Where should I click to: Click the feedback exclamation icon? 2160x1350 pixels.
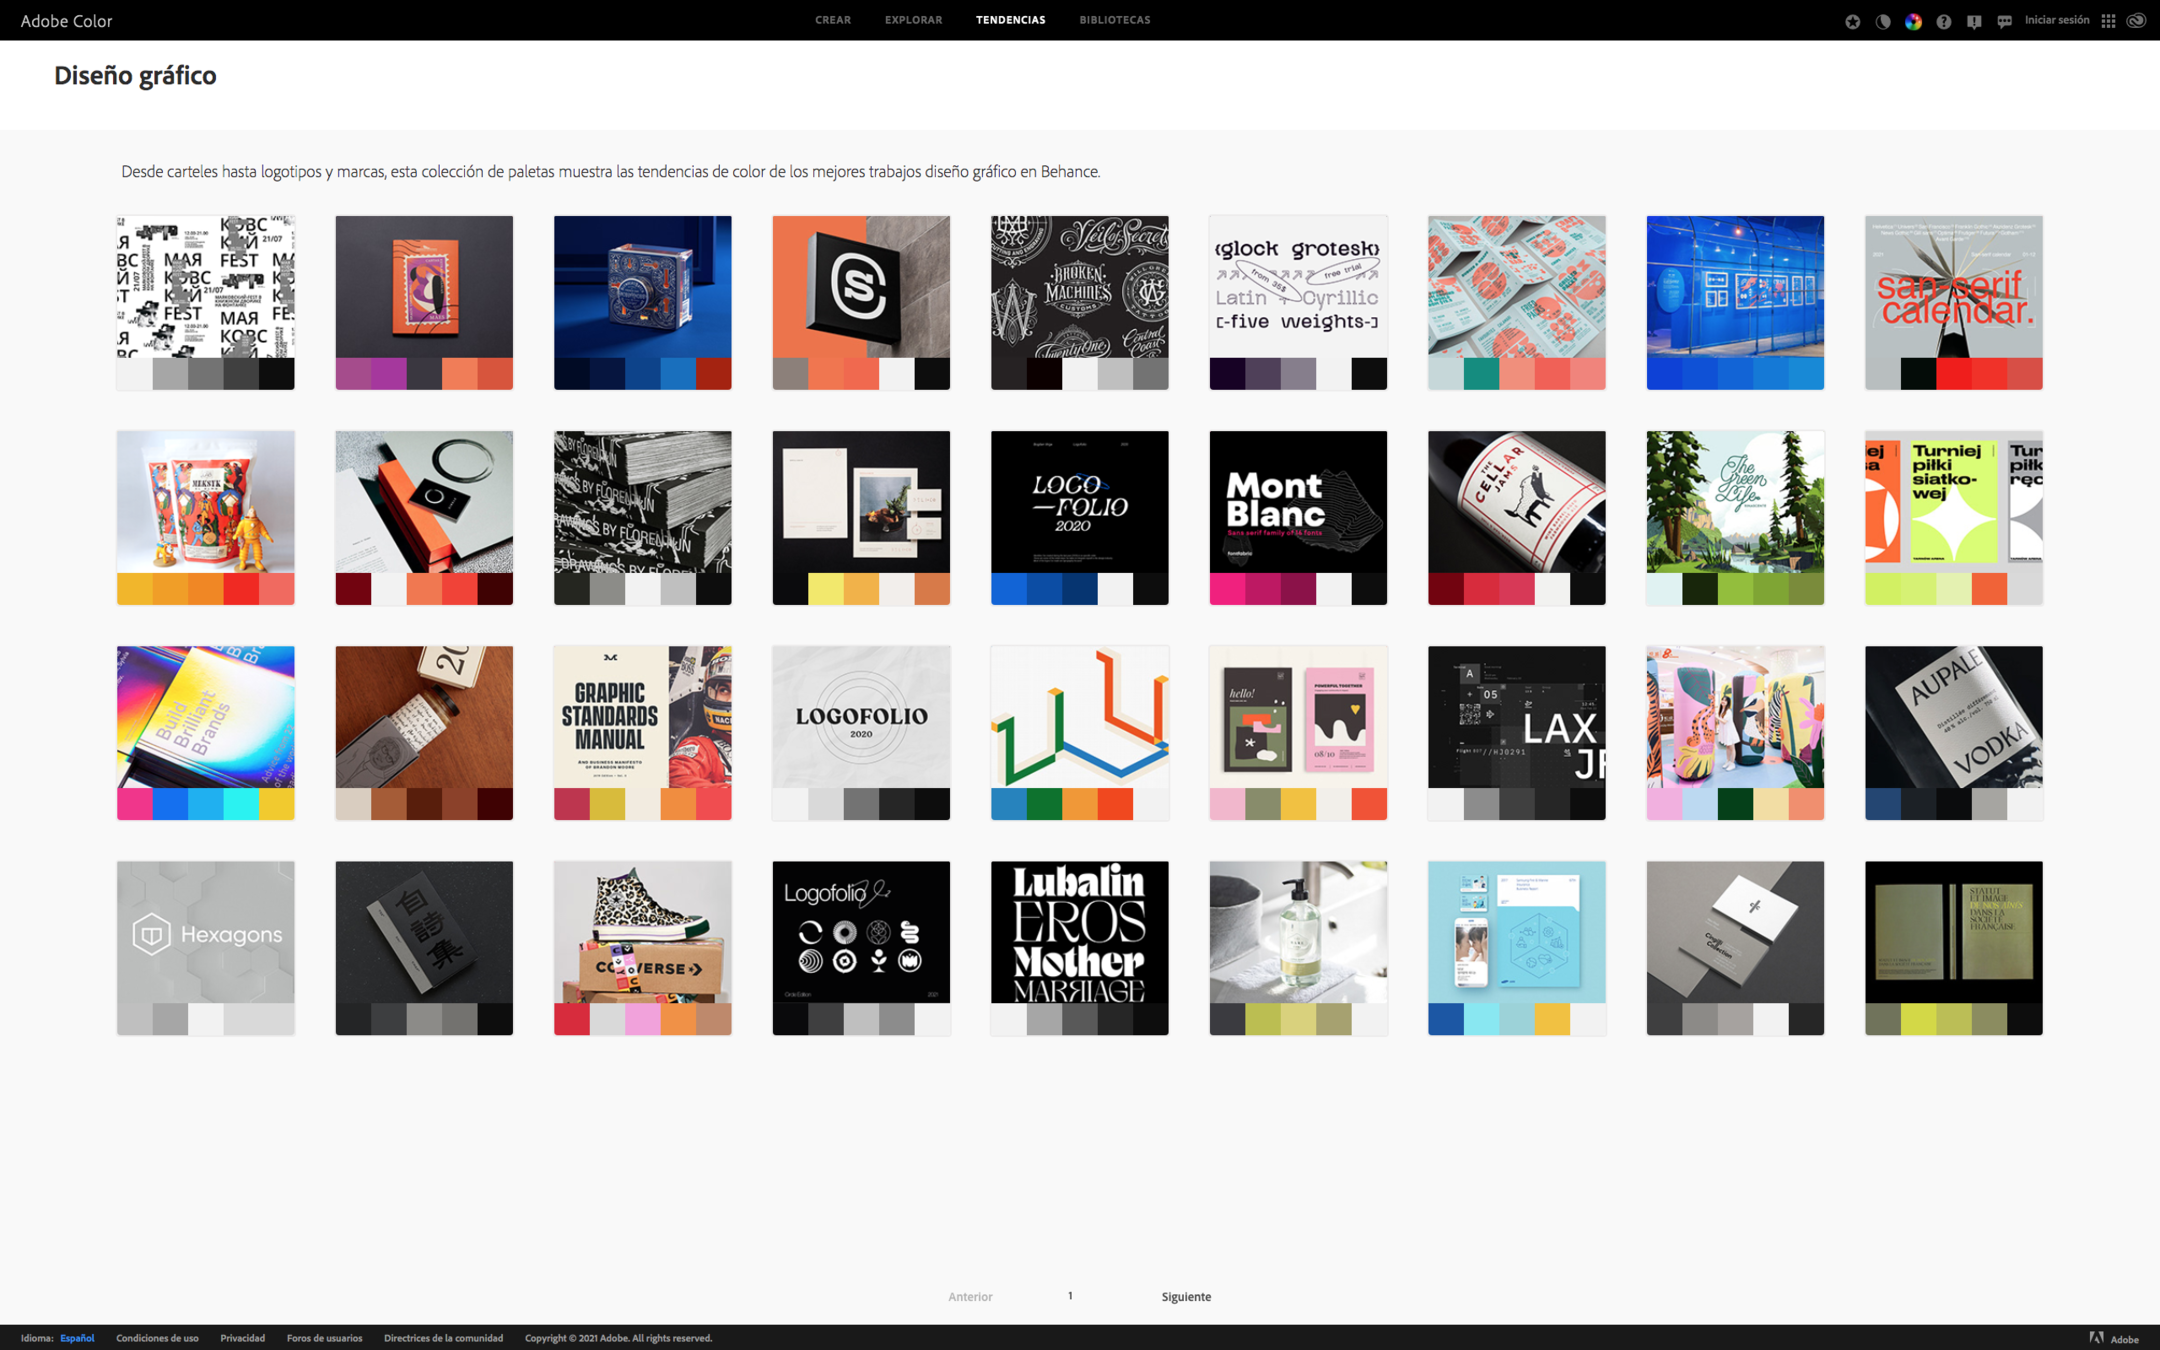point(1974,21)
